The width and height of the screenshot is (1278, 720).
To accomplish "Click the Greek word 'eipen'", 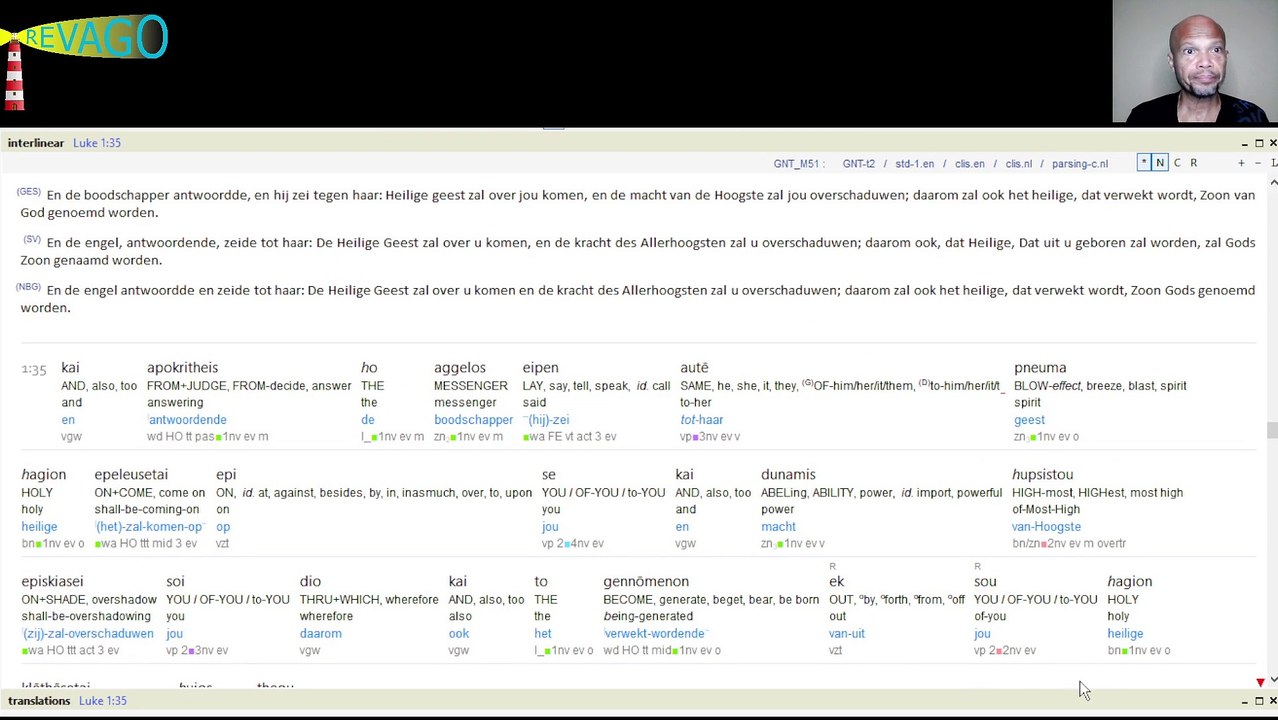I will 540,368.
